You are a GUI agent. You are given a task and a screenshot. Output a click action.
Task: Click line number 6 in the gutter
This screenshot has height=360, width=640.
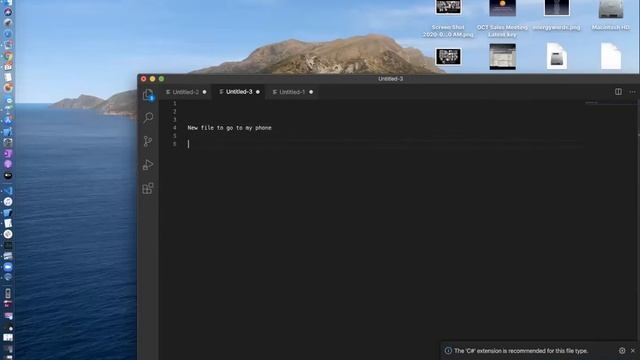[175, 144]
